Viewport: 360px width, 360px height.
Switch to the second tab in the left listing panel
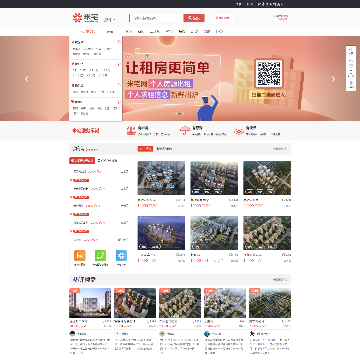pyautogui.click(x=107, y=160)
